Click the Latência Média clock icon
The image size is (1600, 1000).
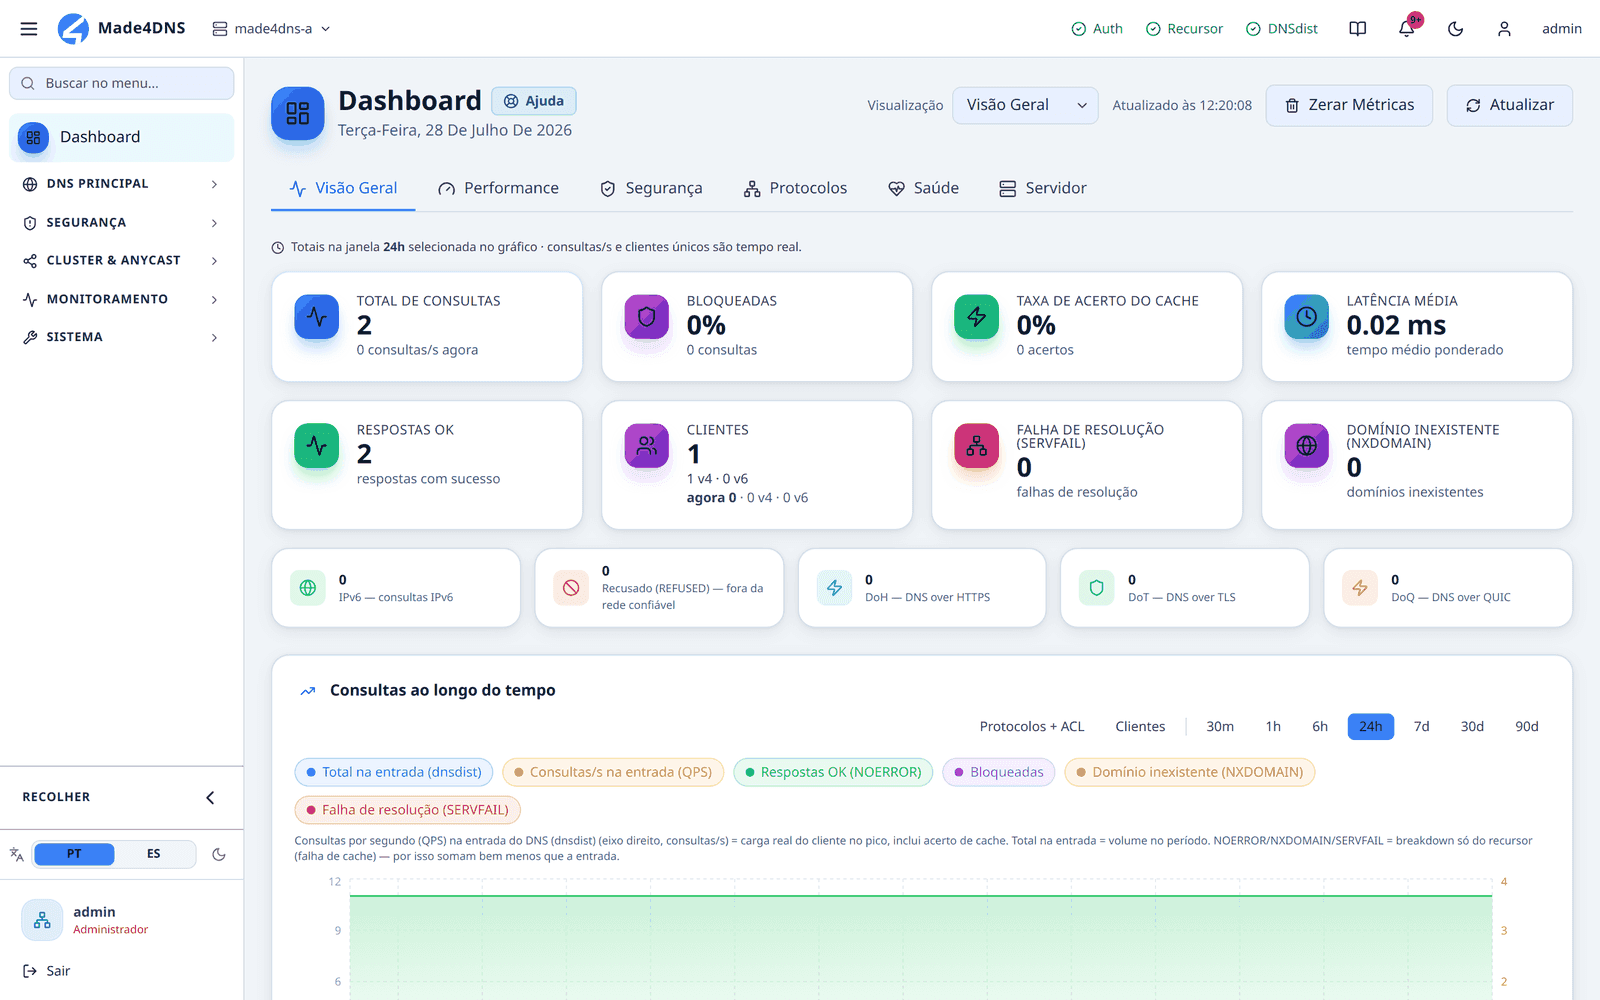point(1307,317)
